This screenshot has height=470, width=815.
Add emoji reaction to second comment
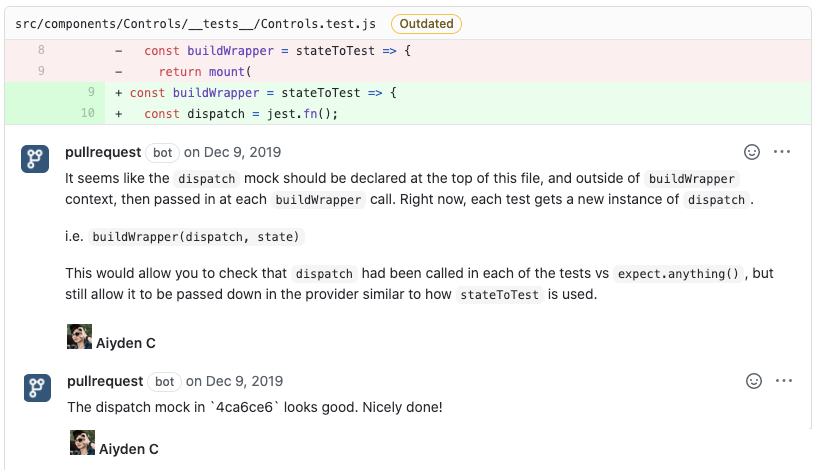(754, 381)
